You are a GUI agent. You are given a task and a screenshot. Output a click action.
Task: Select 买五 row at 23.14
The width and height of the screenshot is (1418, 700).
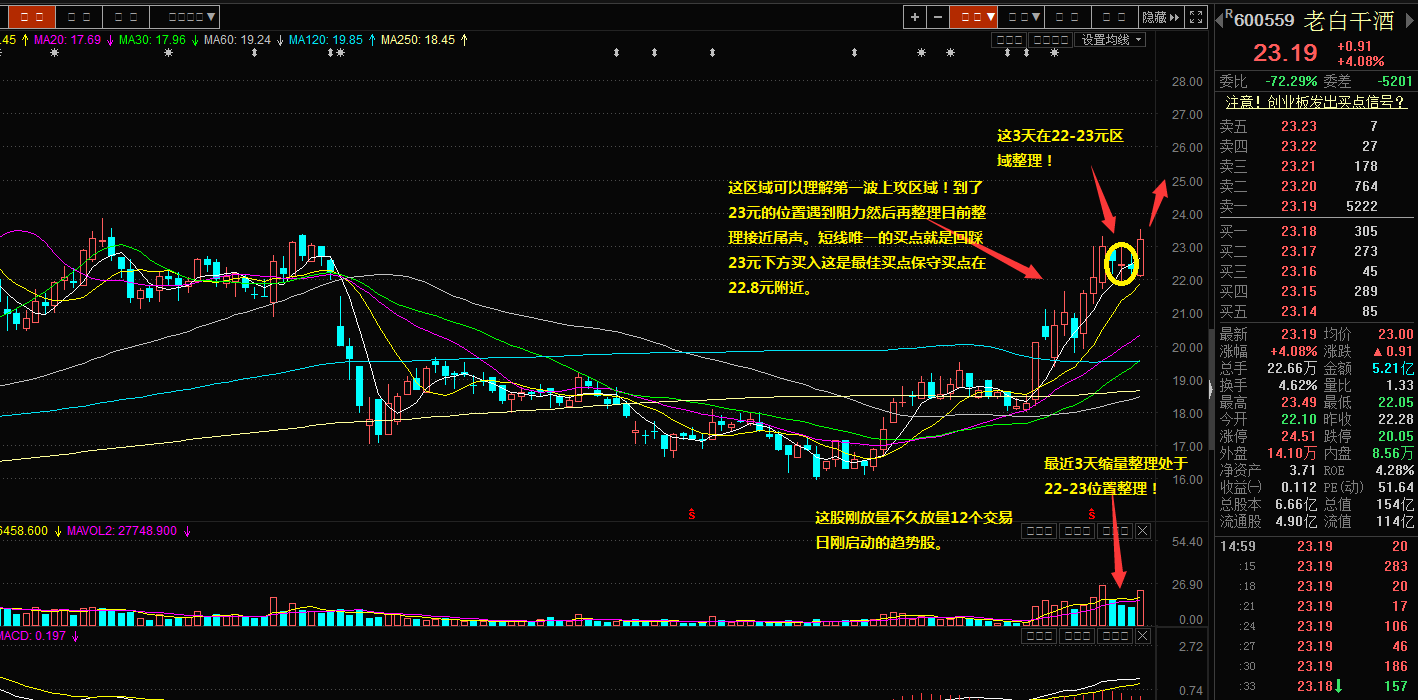(1315, 311)
